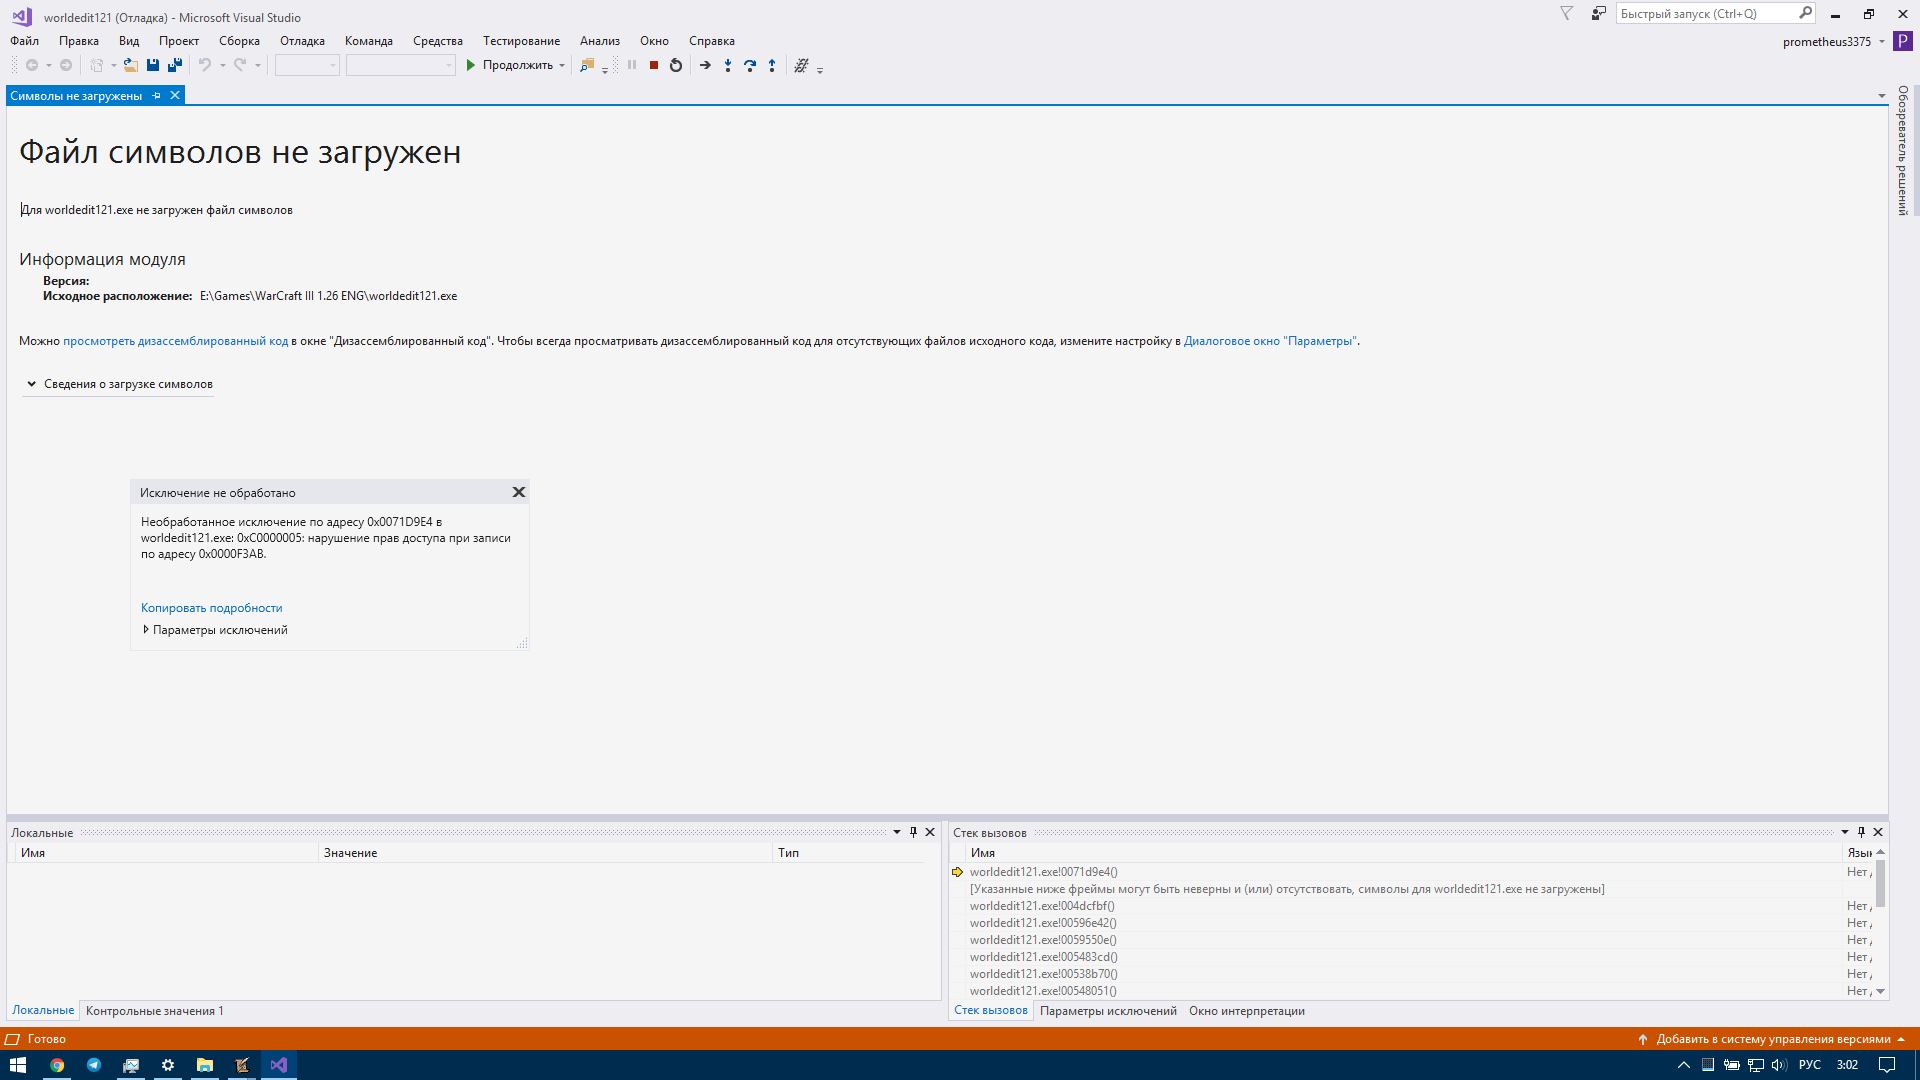Switch to Параметры исключений bottom tab
Viewport: 1920px width, 1080px height.
click(x=1108, y=1011)
